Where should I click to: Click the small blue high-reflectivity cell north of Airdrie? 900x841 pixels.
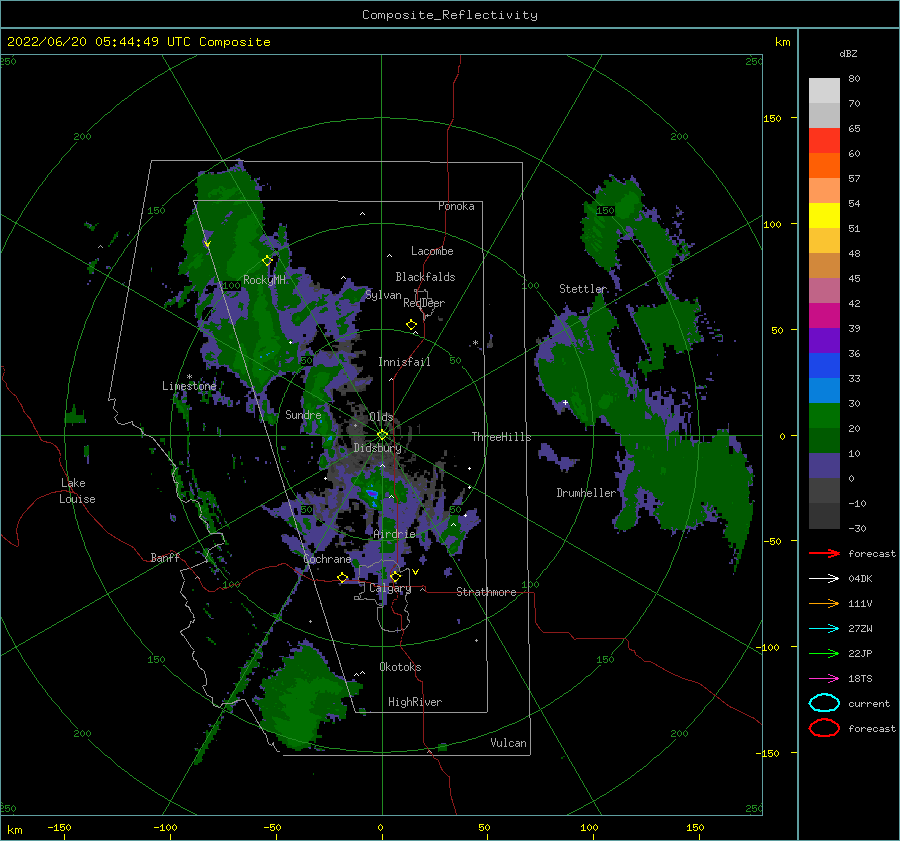(x=372, y=494)
